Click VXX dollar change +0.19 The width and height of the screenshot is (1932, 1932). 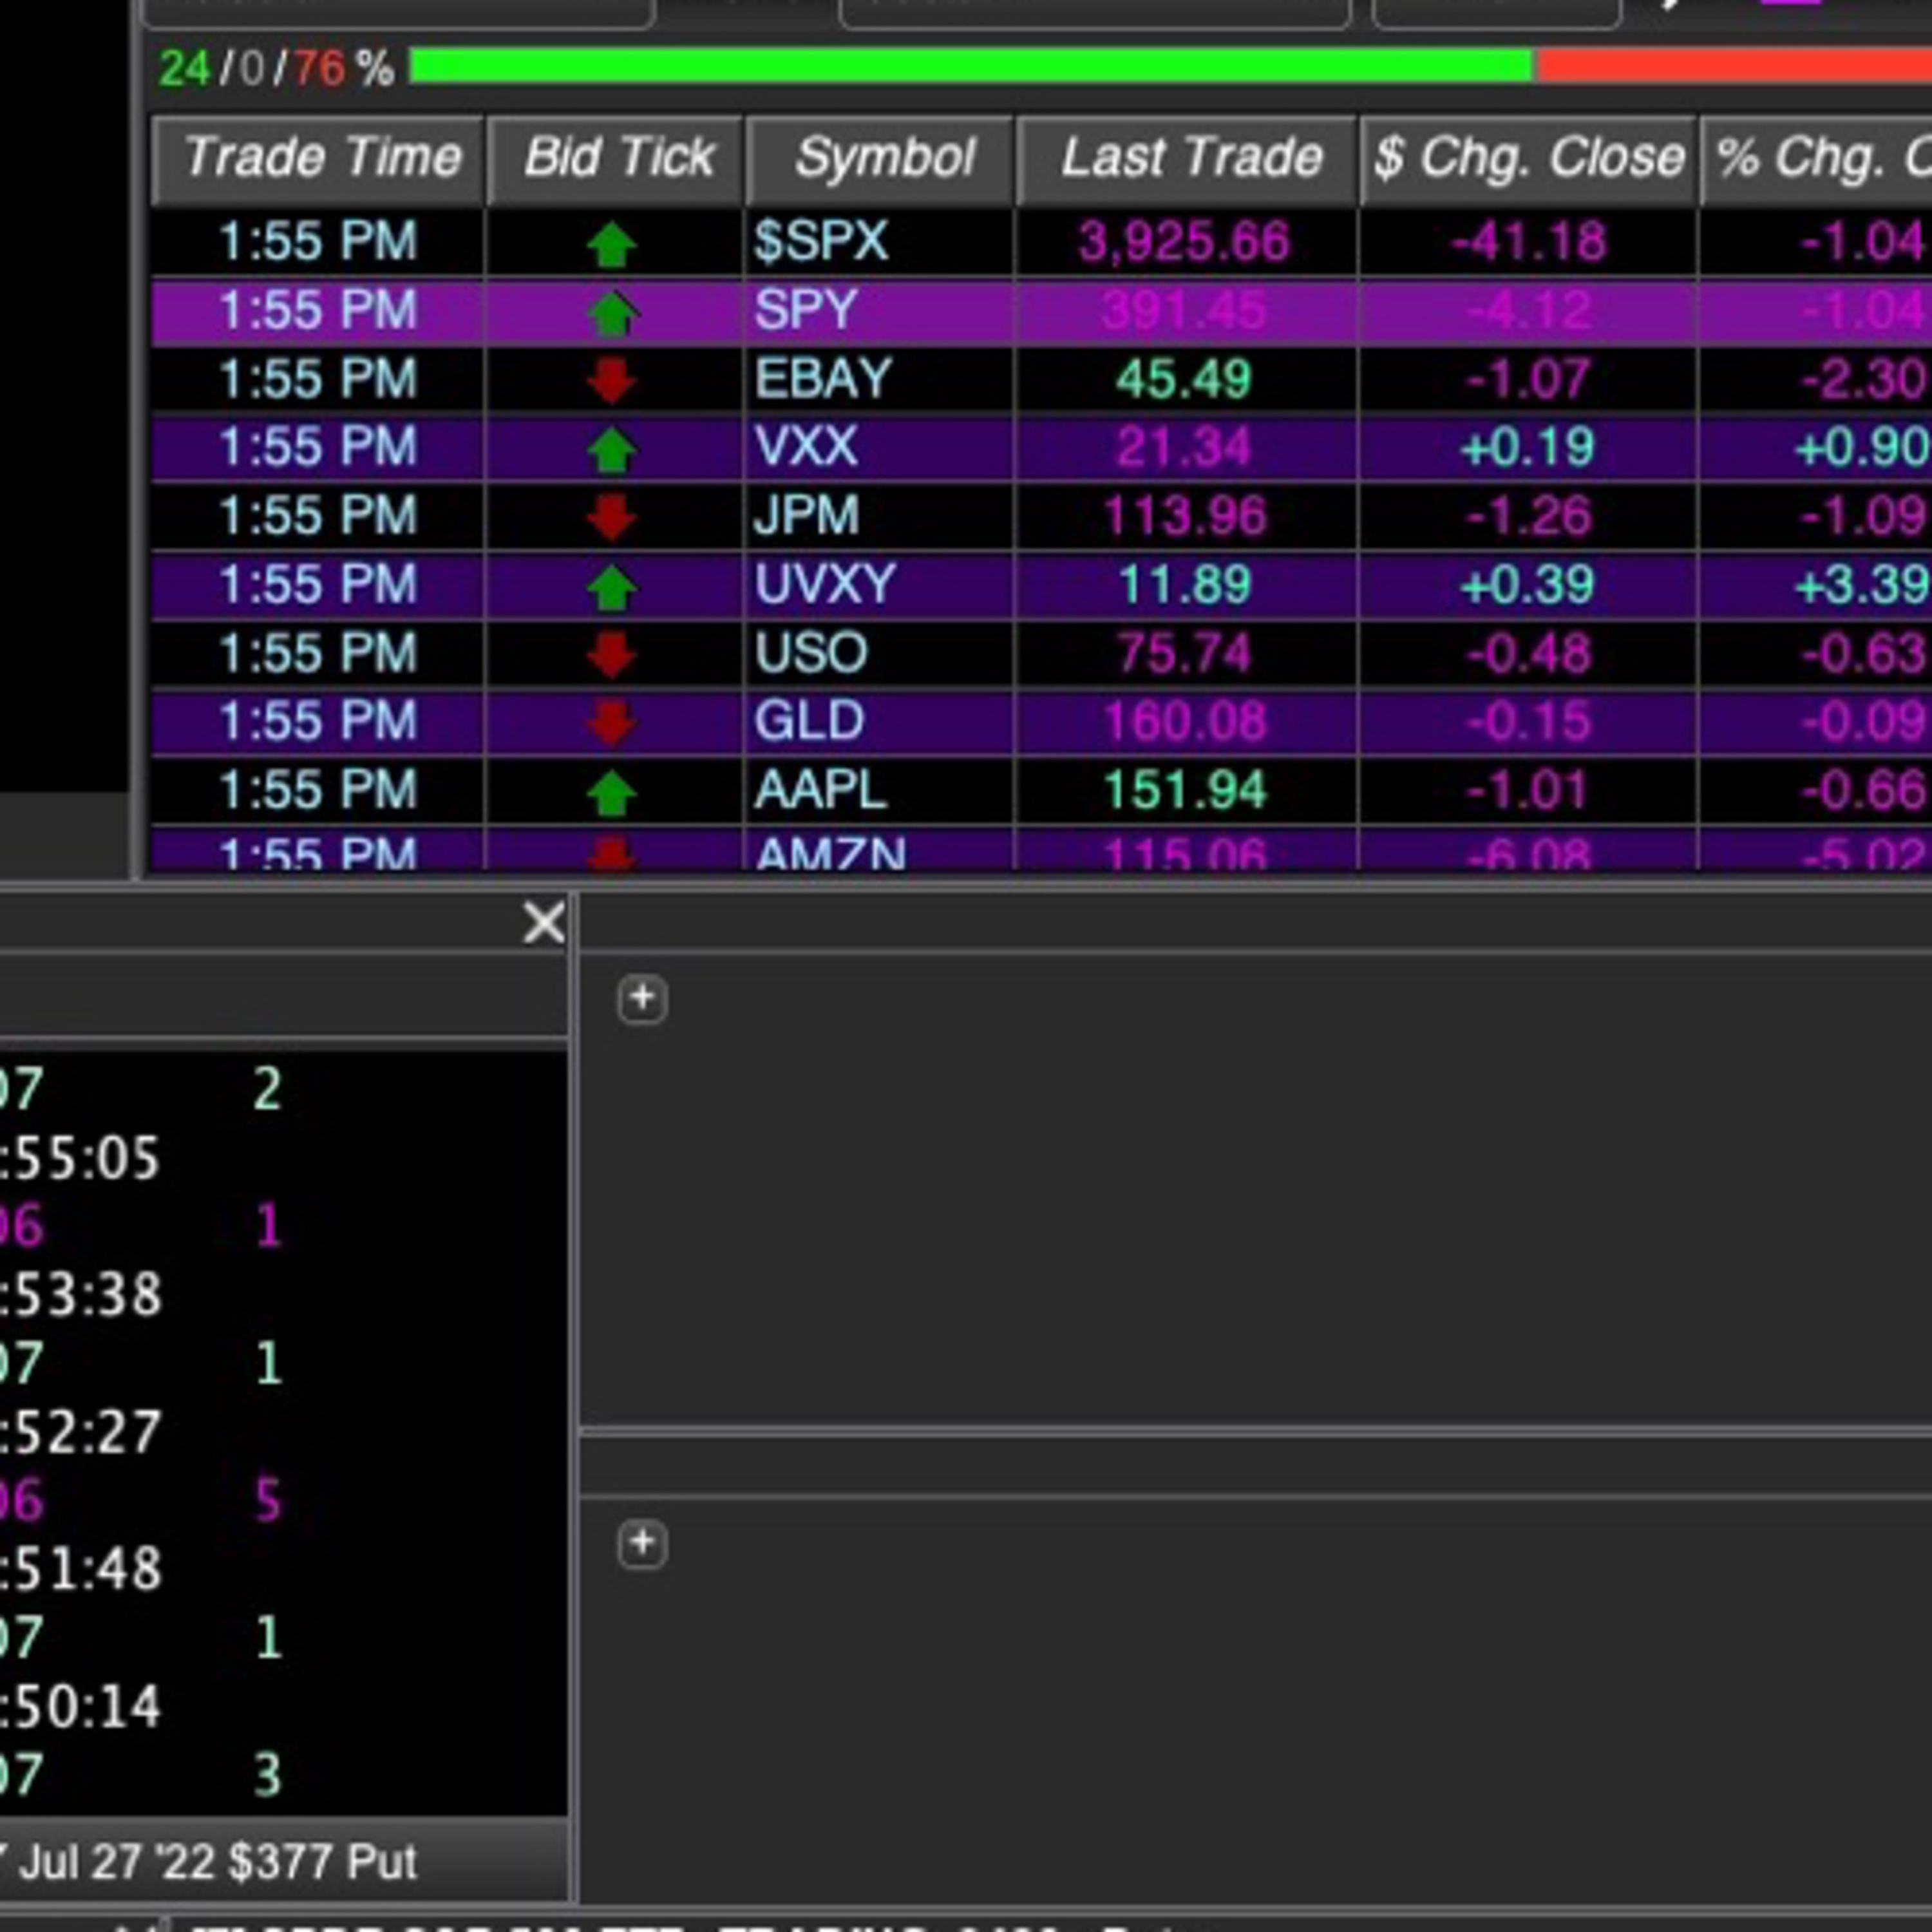click(1527, 447)
